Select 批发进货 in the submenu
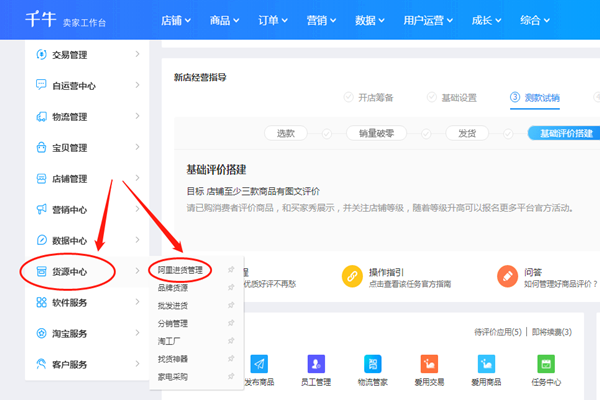600x400 pixels. (x=173, y=305)
